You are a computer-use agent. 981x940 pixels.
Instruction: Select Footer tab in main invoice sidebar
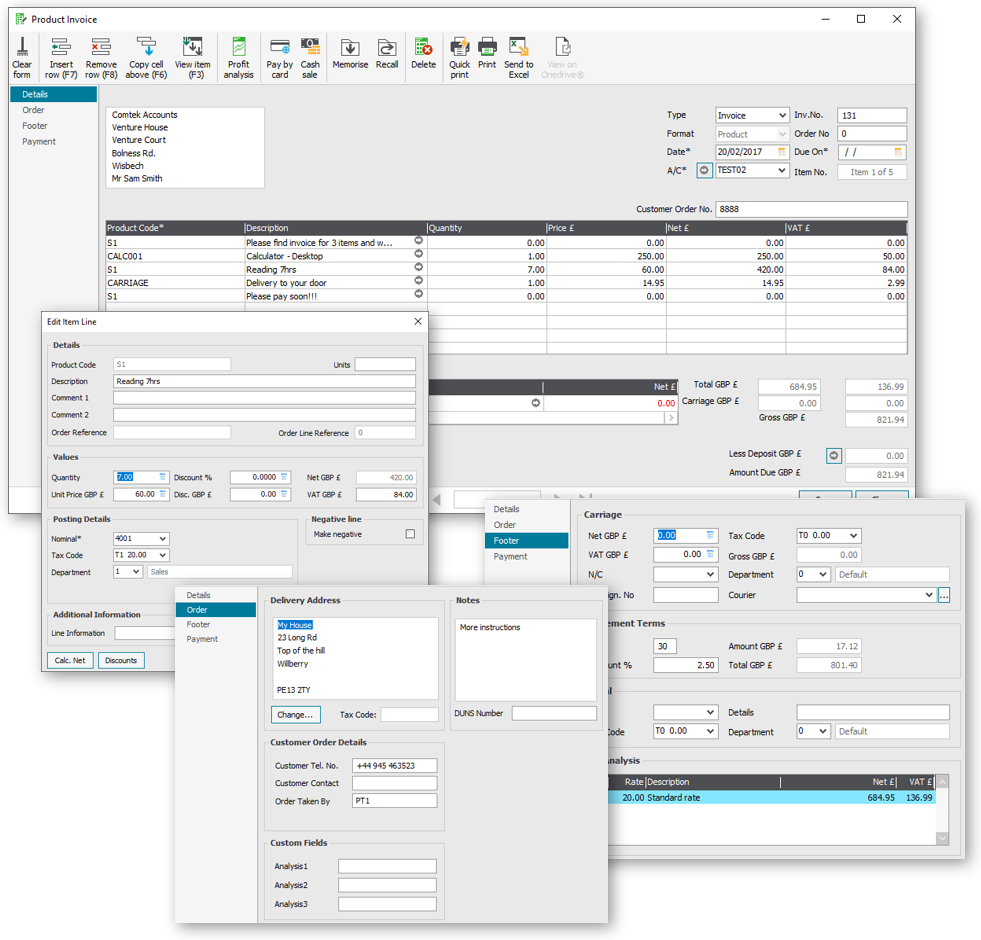(35, 126)
